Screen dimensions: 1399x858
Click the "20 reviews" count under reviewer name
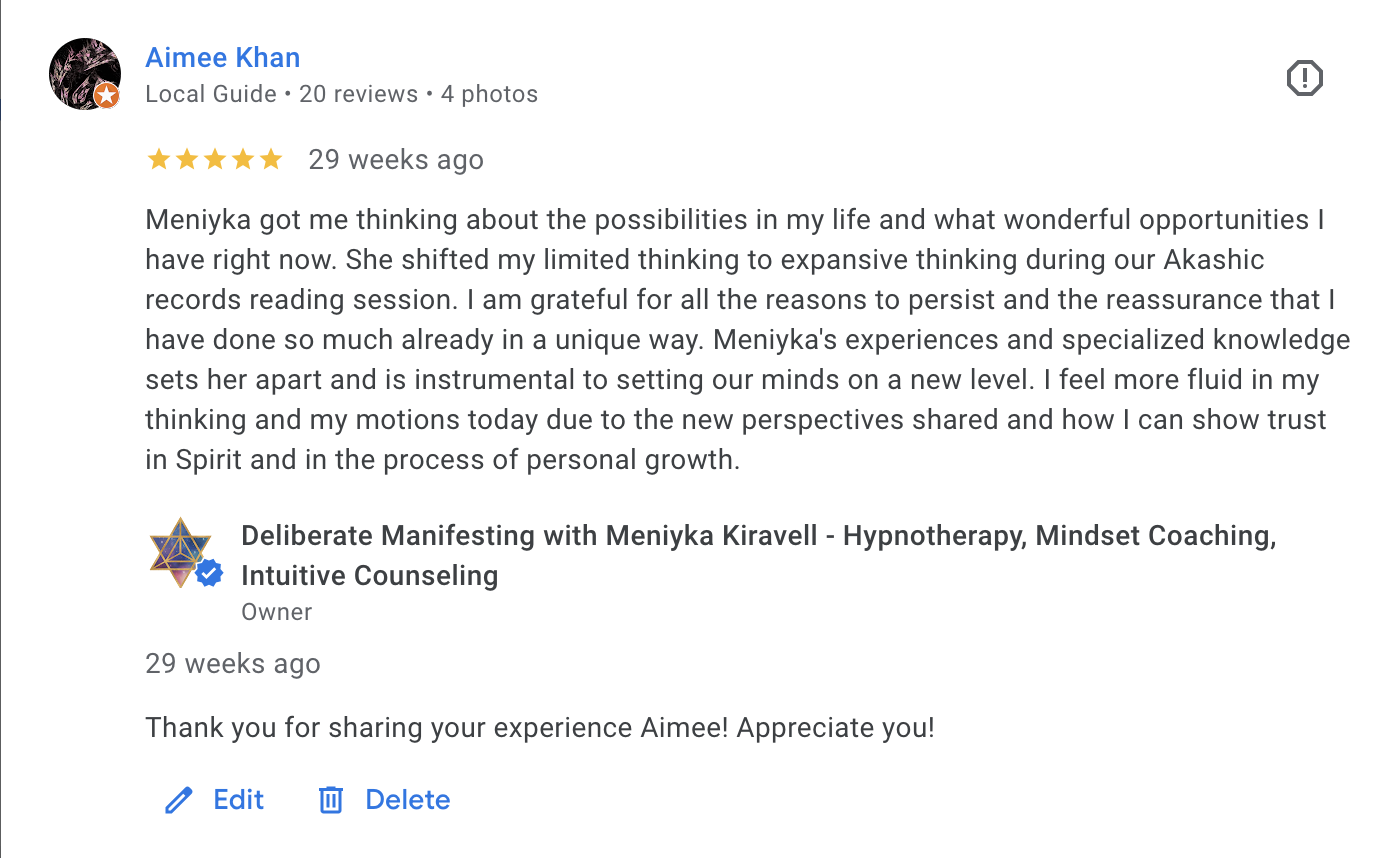pos(358,94)
